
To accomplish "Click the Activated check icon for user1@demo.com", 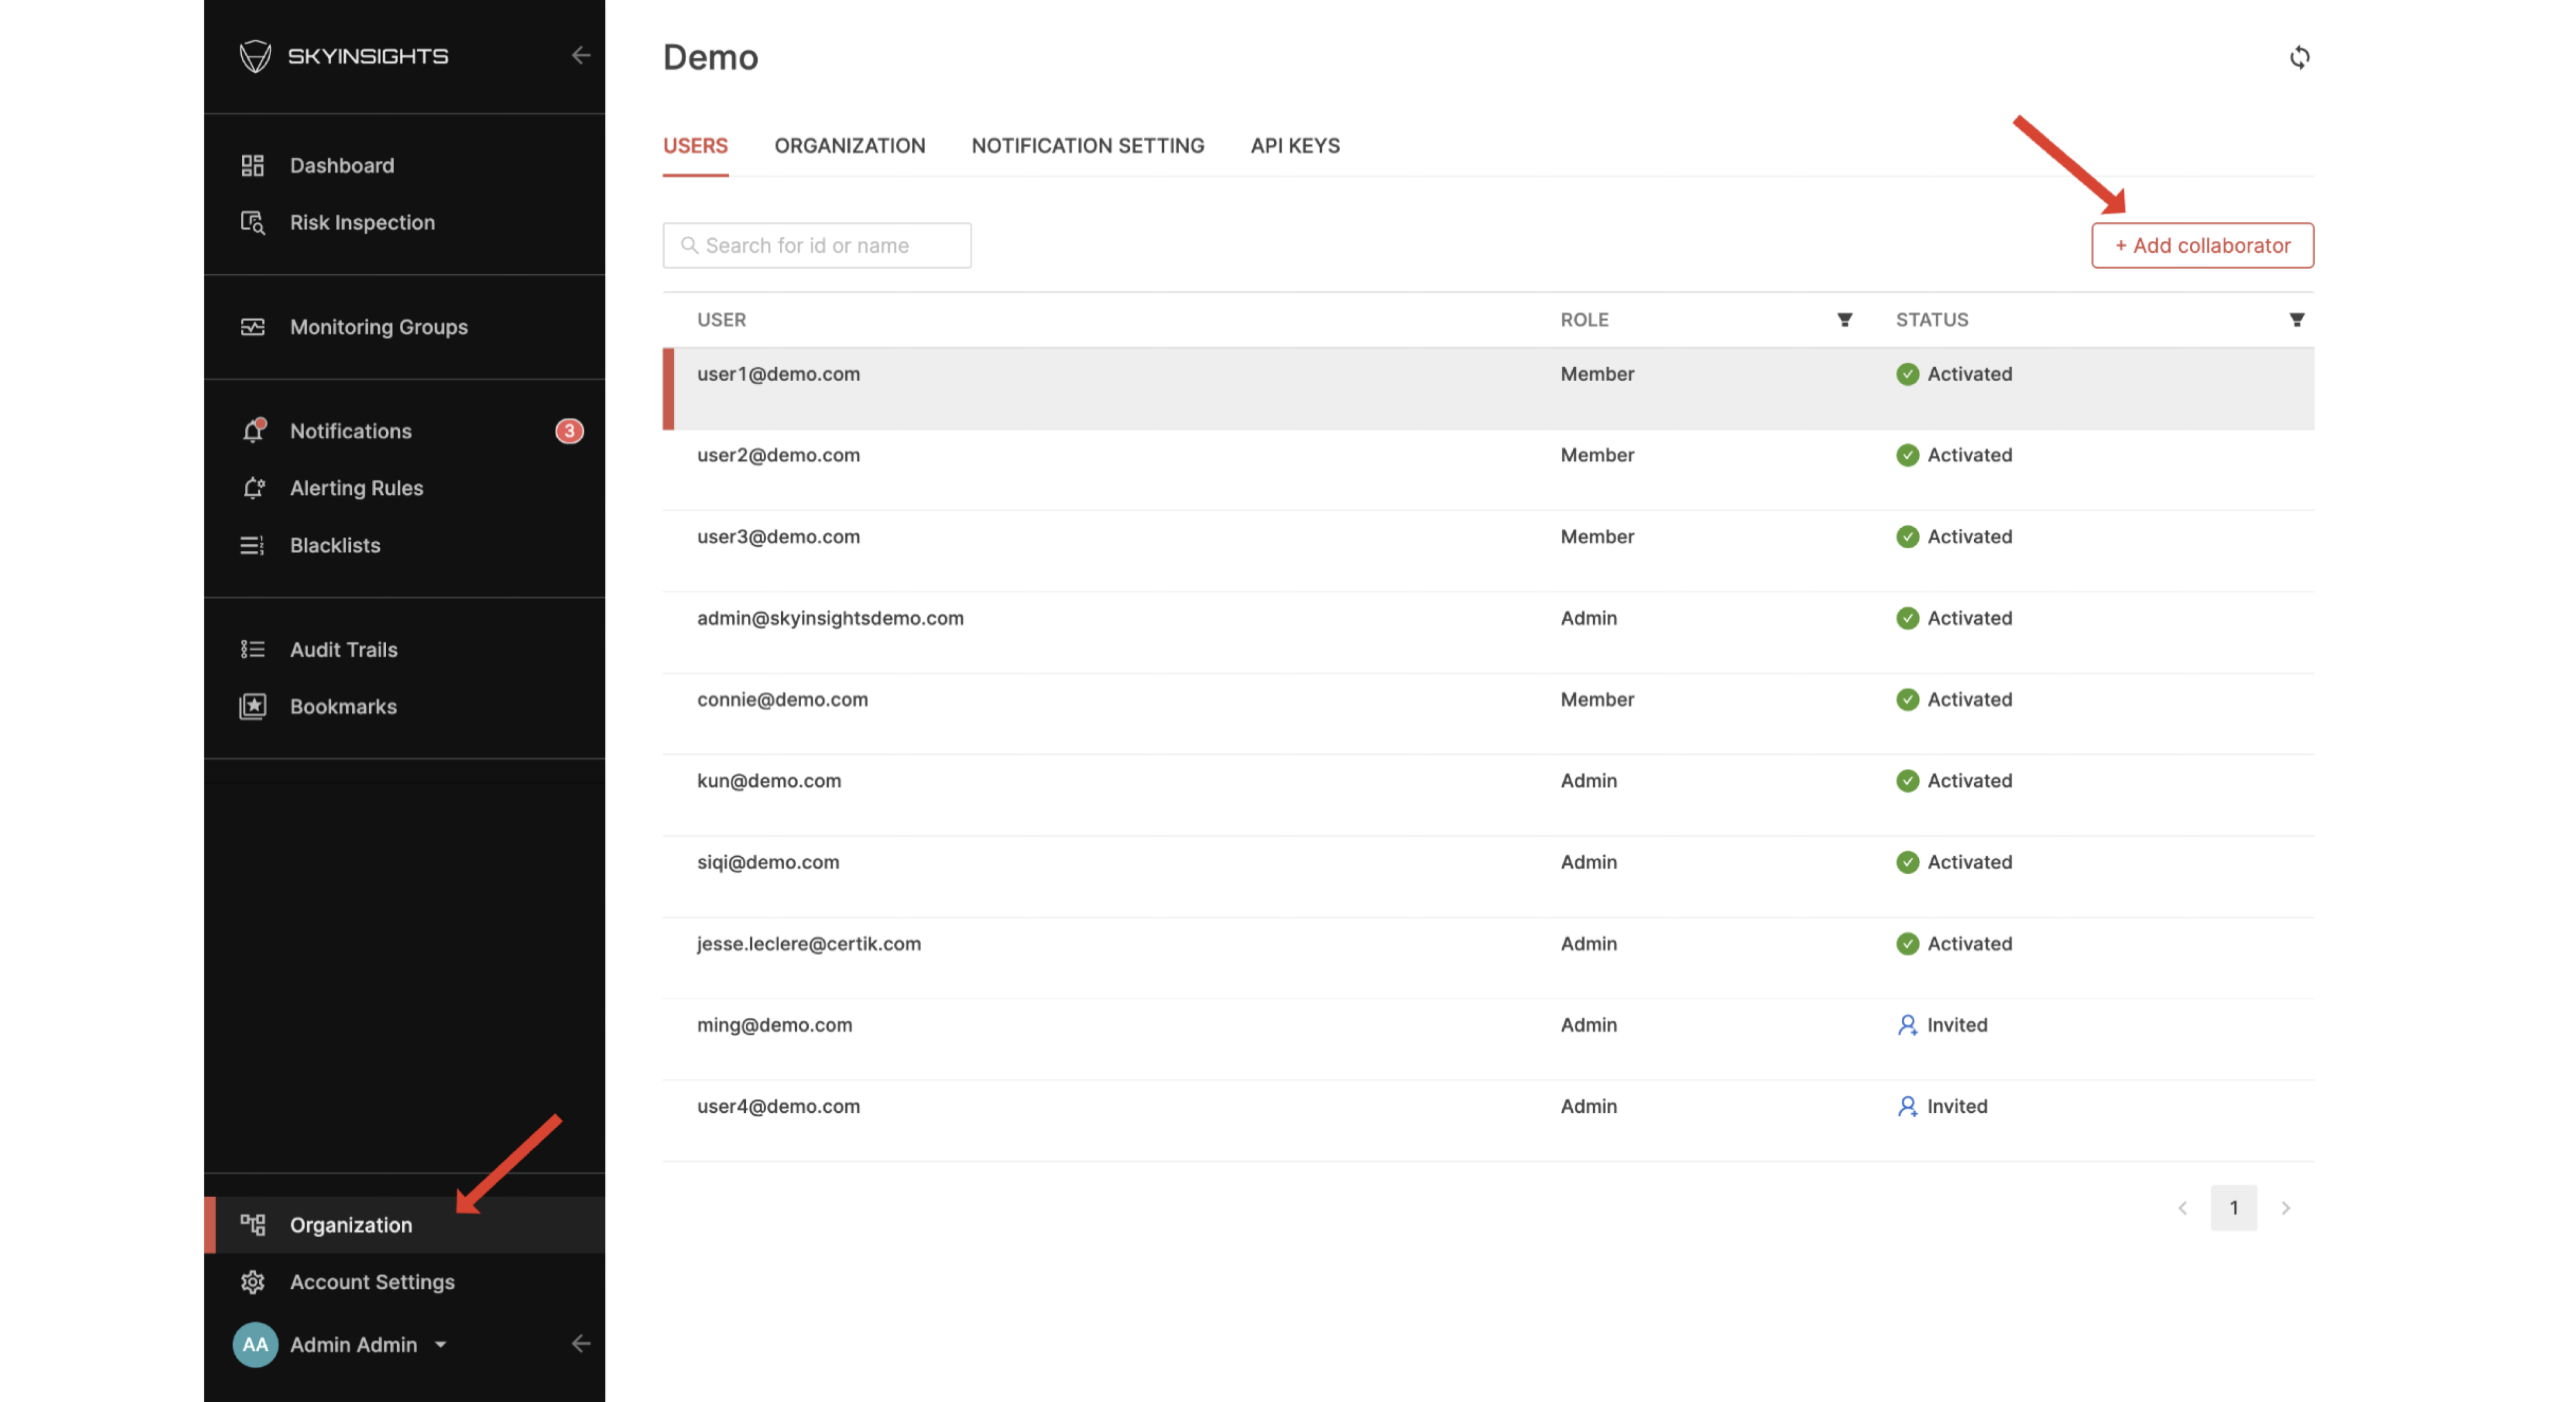I will tap(1907, 374).
